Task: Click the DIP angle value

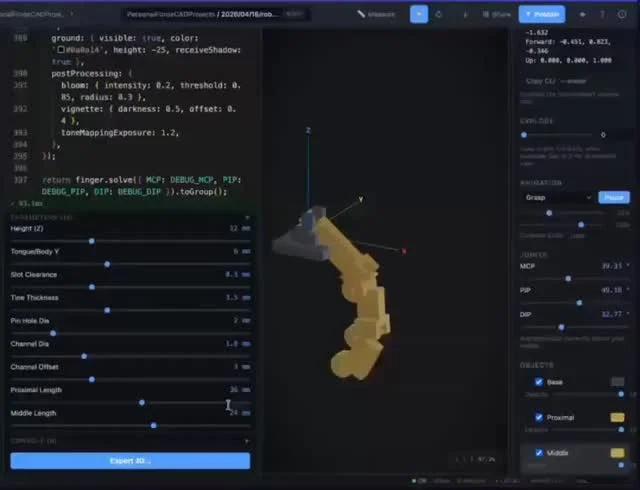Action: (612, 314)
